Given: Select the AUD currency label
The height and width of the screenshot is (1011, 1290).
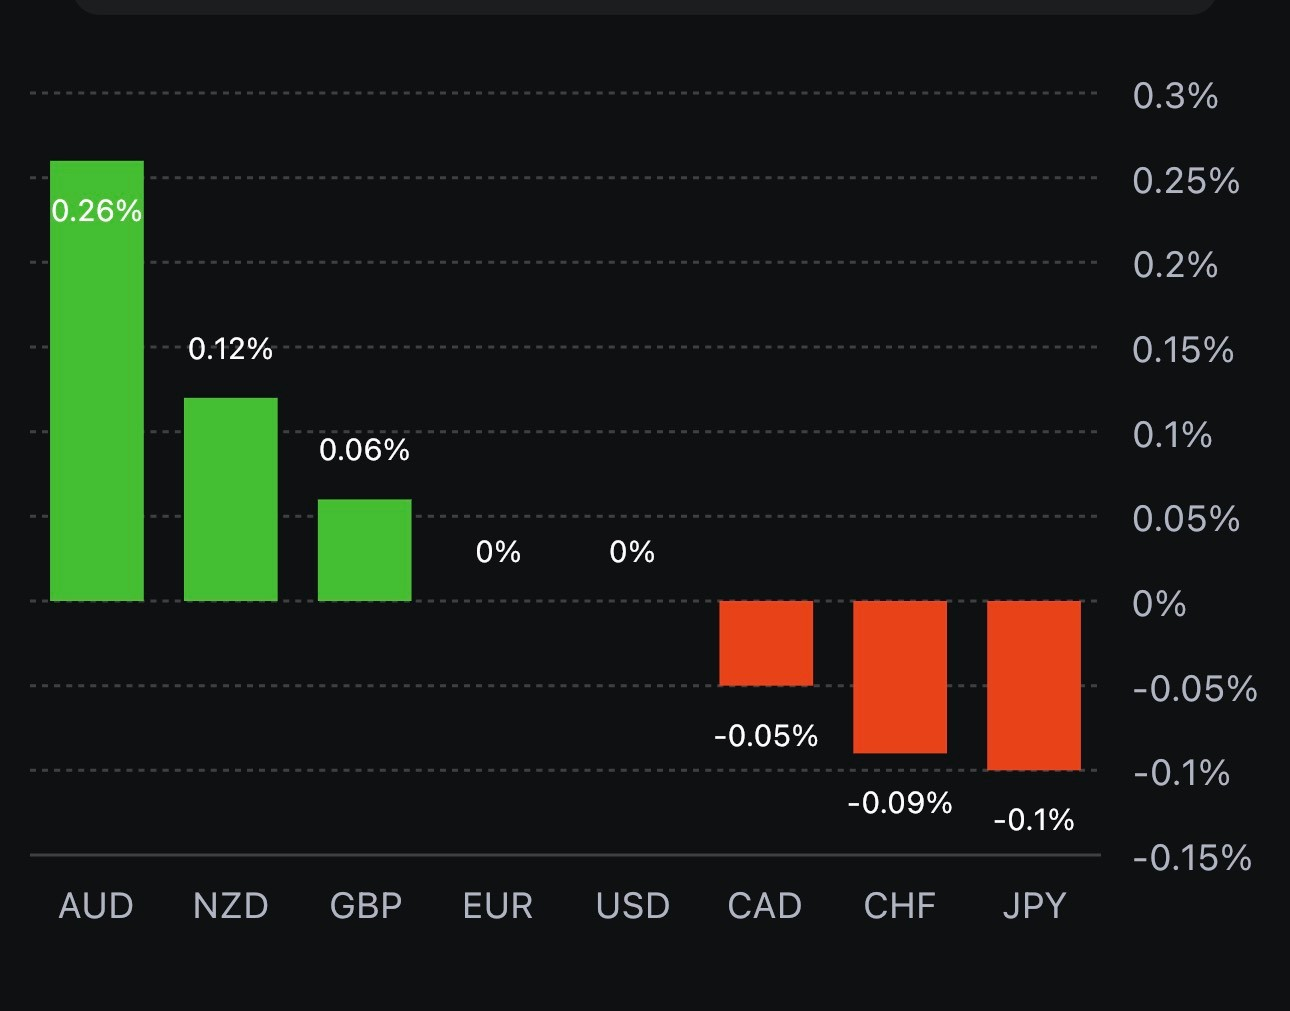Looking at the screenshot, I should pos(96,906).
